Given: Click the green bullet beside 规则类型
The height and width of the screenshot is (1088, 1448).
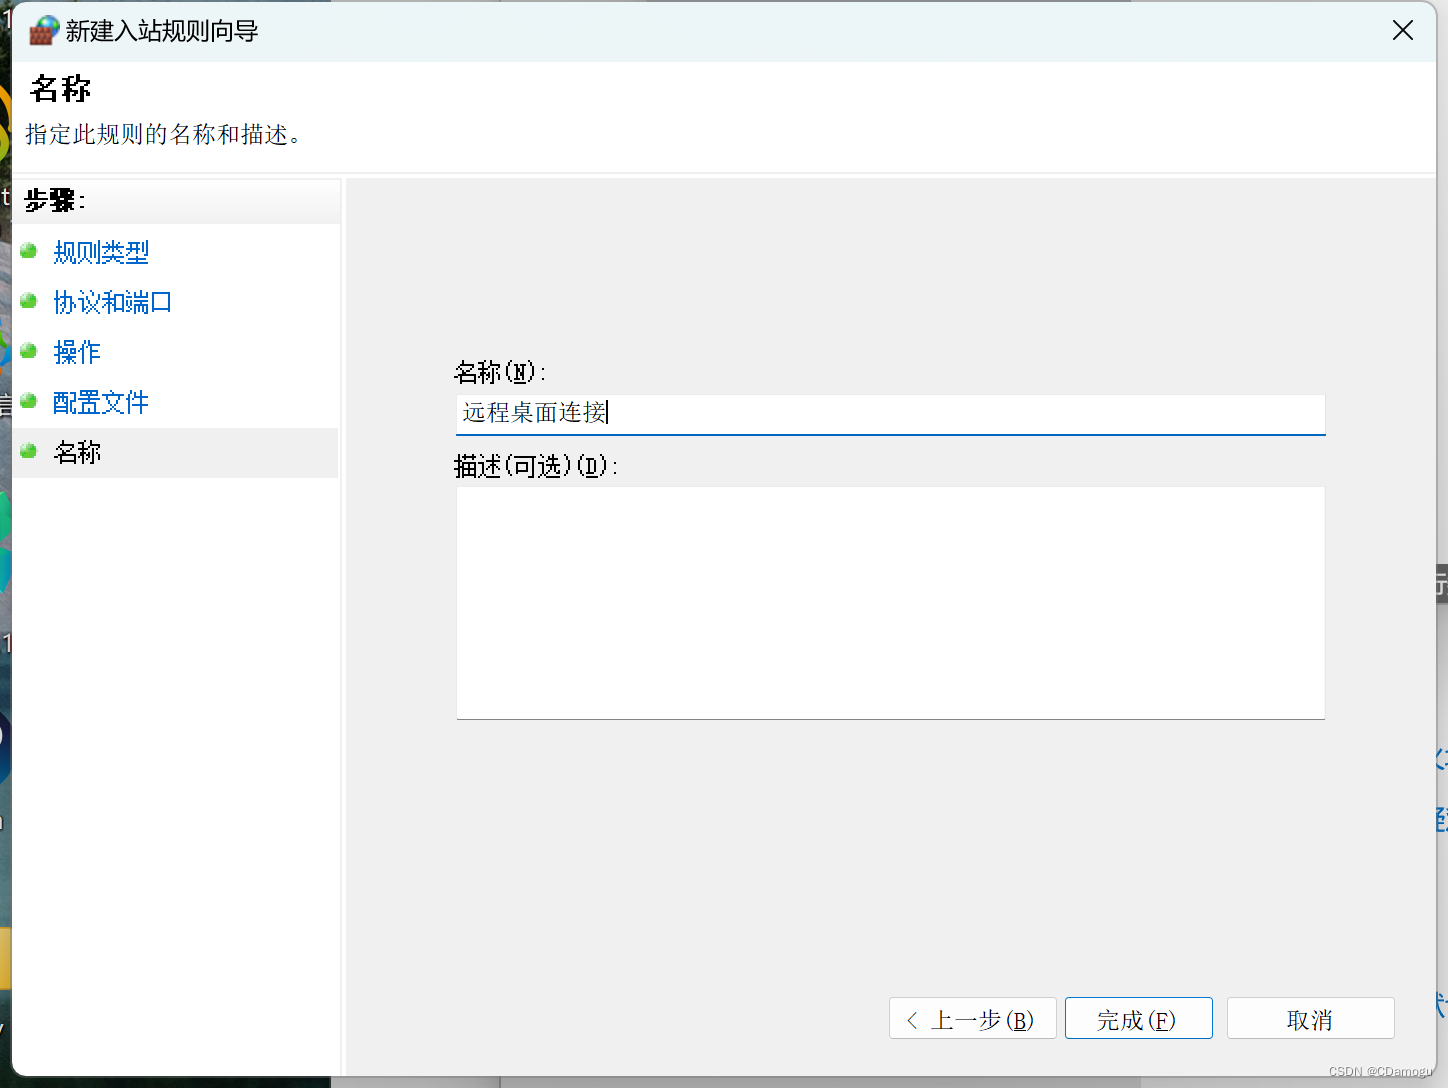Looking at the screenshot, I should coord(29,251).
